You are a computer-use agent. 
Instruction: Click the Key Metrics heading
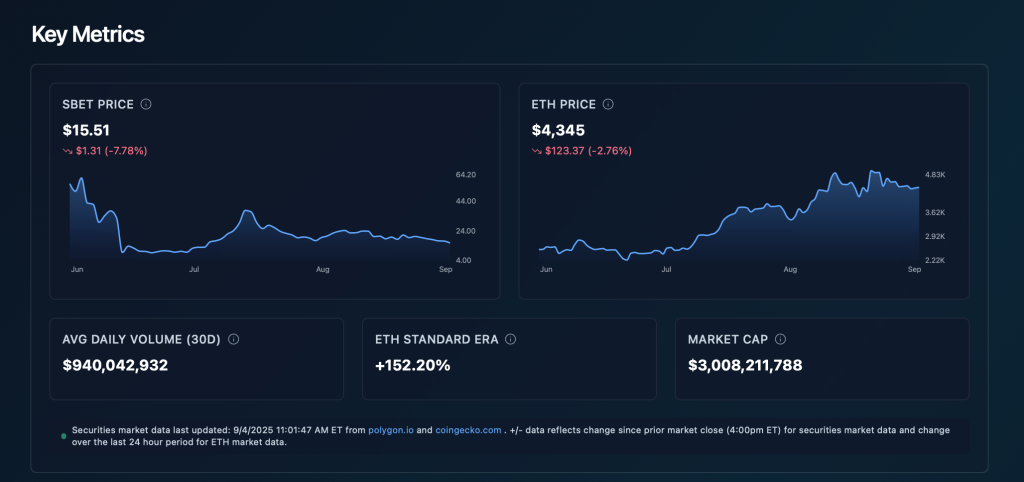[88, 34]
